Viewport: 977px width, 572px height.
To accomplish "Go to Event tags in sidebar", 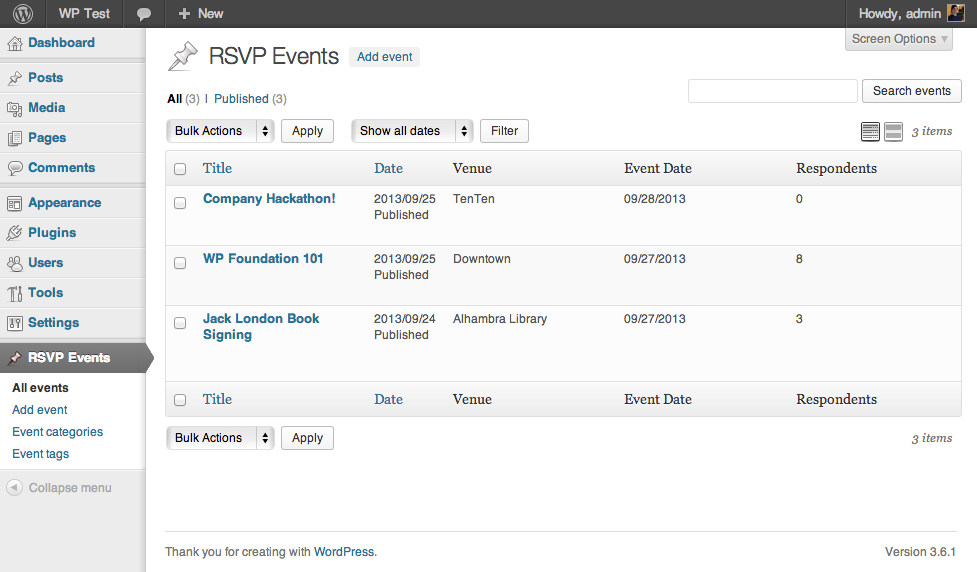I will [40, 454].
